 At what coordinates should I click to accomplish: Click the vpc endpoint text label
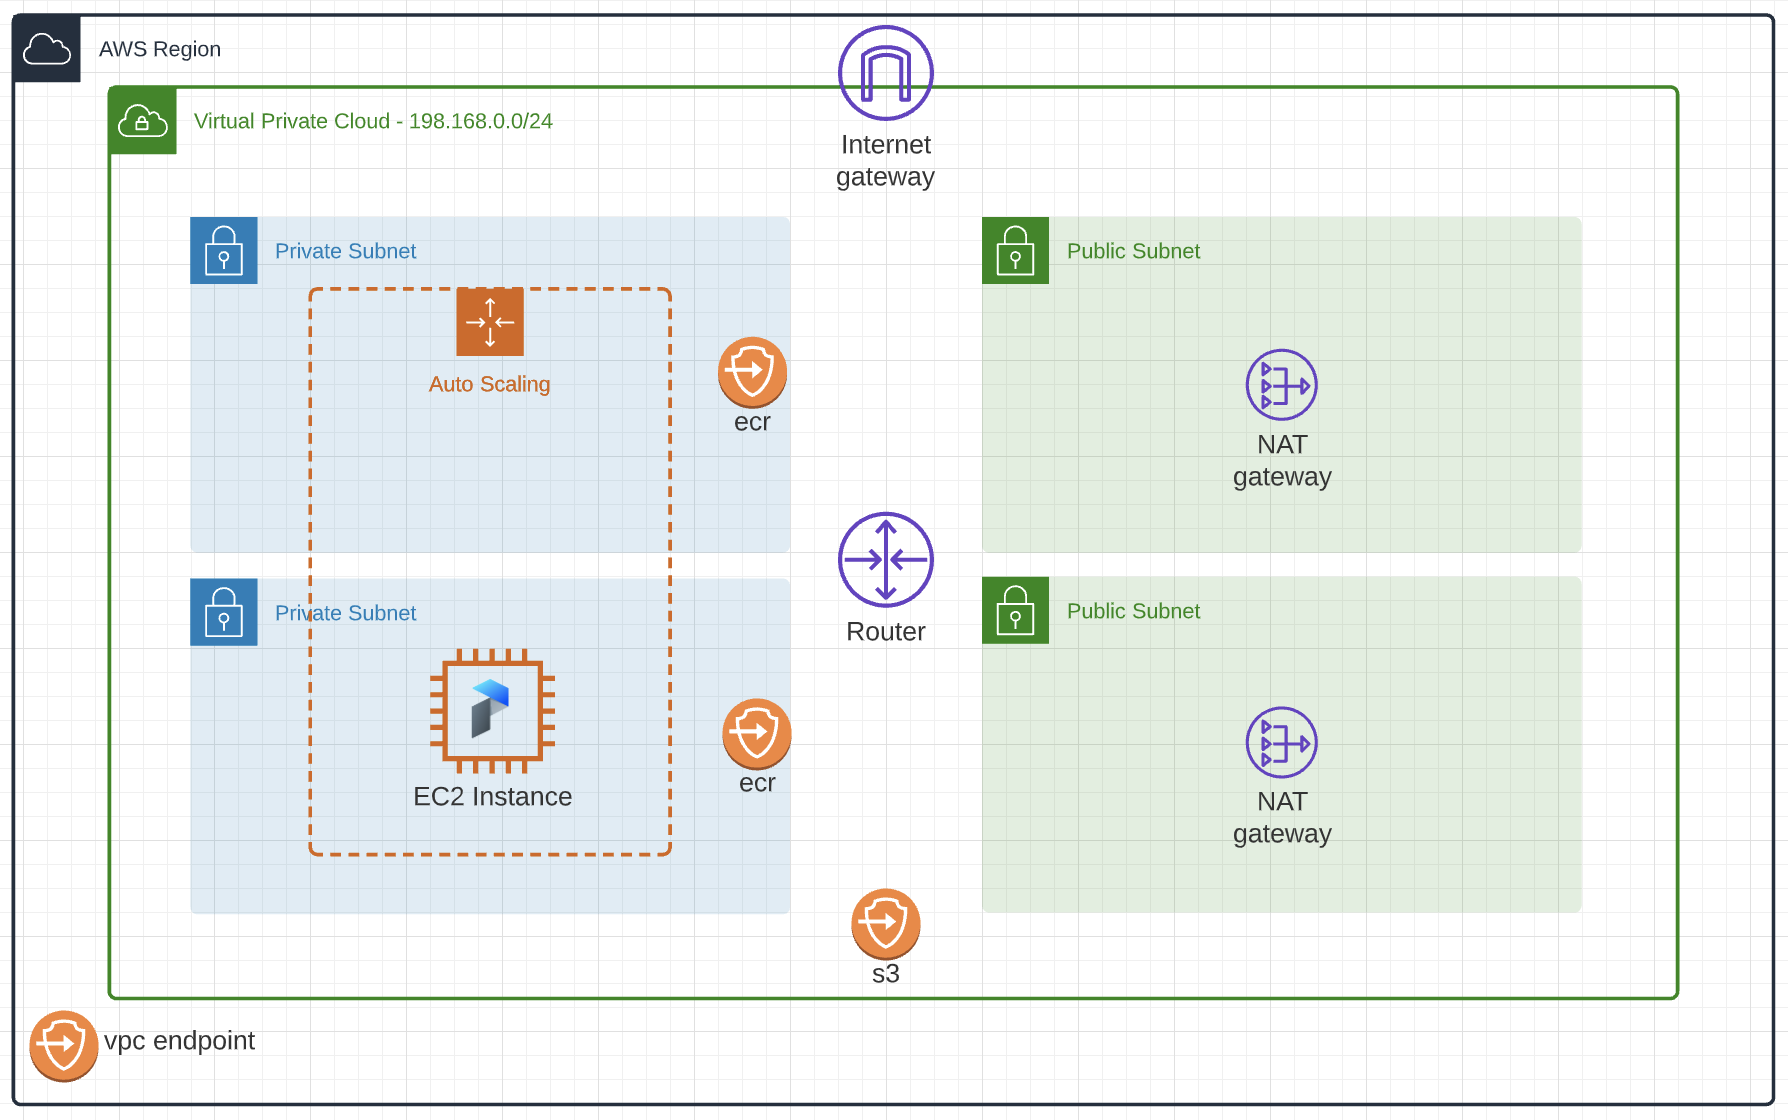click(x=179, y=1041)
